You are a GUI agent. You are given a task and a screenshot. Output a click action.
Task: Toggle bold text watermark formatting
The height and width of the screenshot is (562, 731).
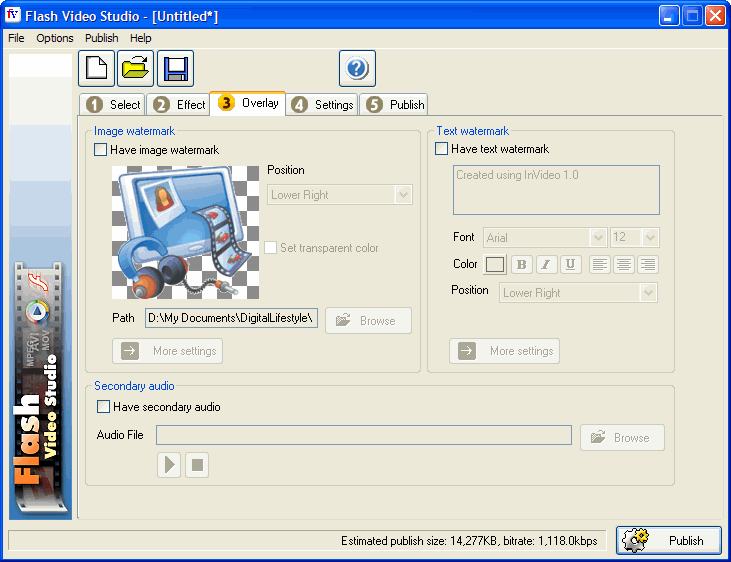click(x=522, y=264)
